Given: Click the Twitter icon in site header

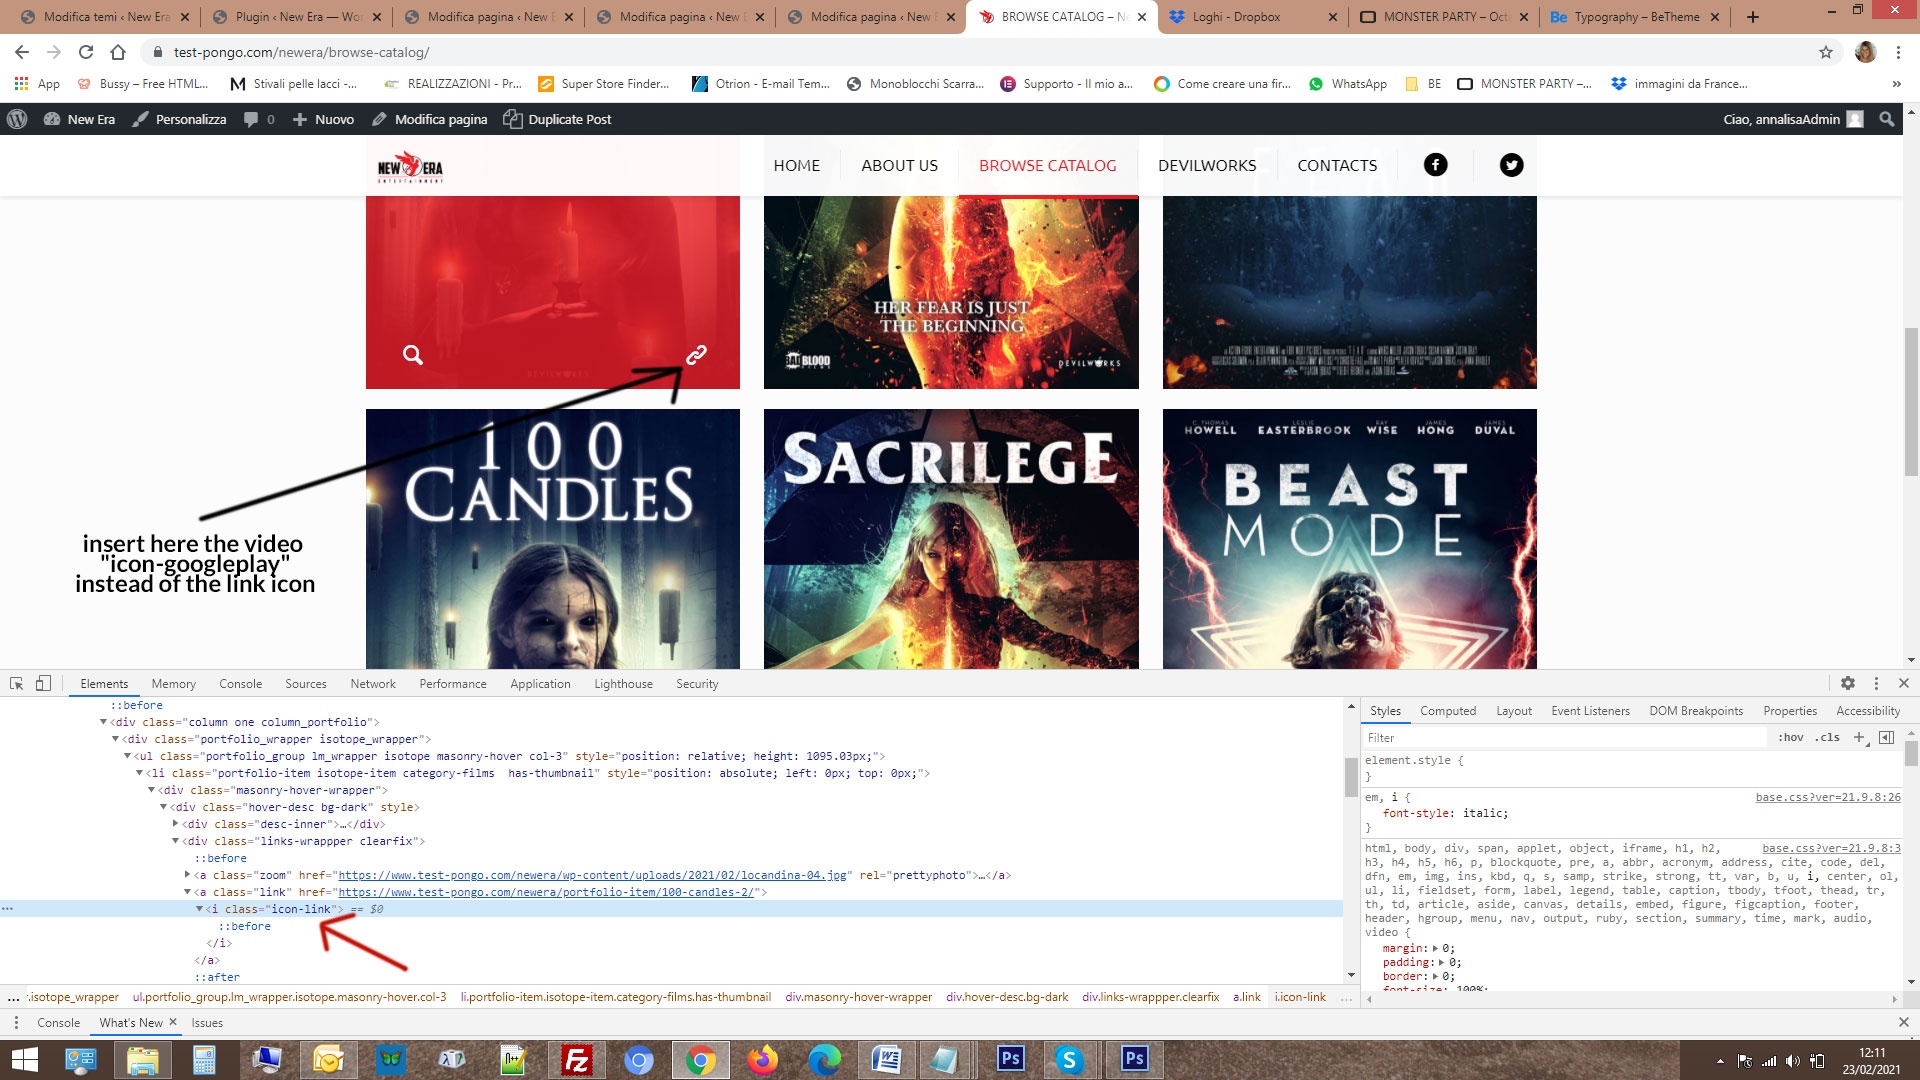Looking at the screenshot, I should click(x=1511, y=165).
